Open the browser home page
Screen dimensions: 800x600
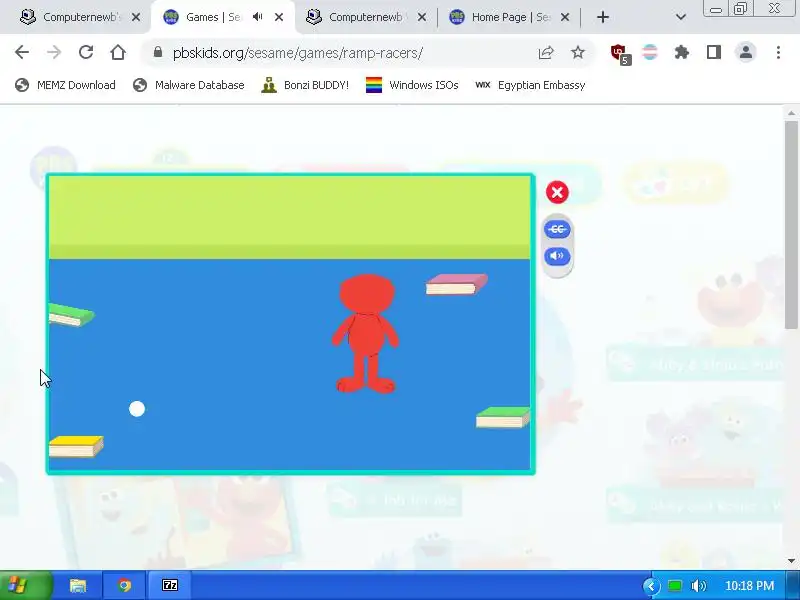click(118, 52)
